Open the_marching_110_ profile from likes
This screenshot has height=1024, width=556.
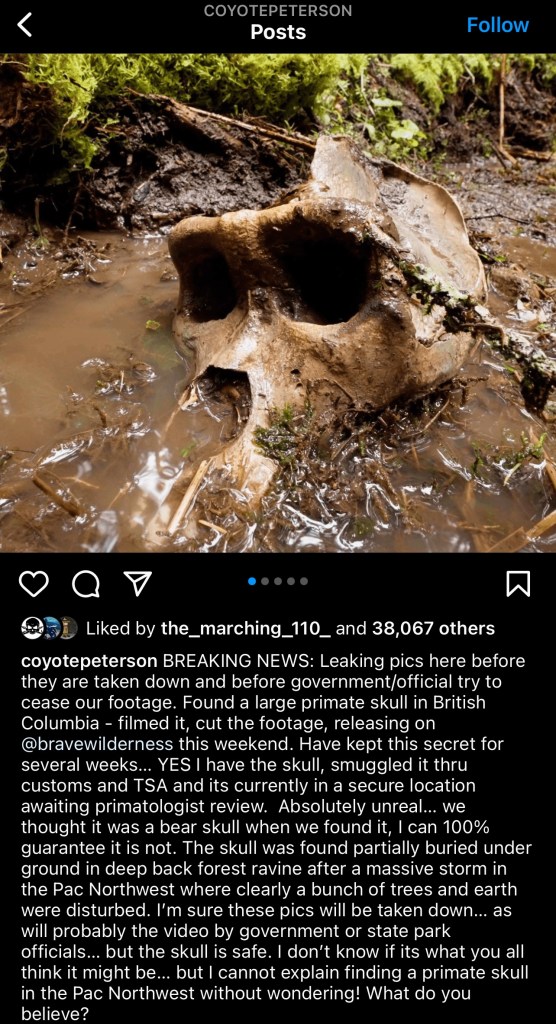pos(246,629)
